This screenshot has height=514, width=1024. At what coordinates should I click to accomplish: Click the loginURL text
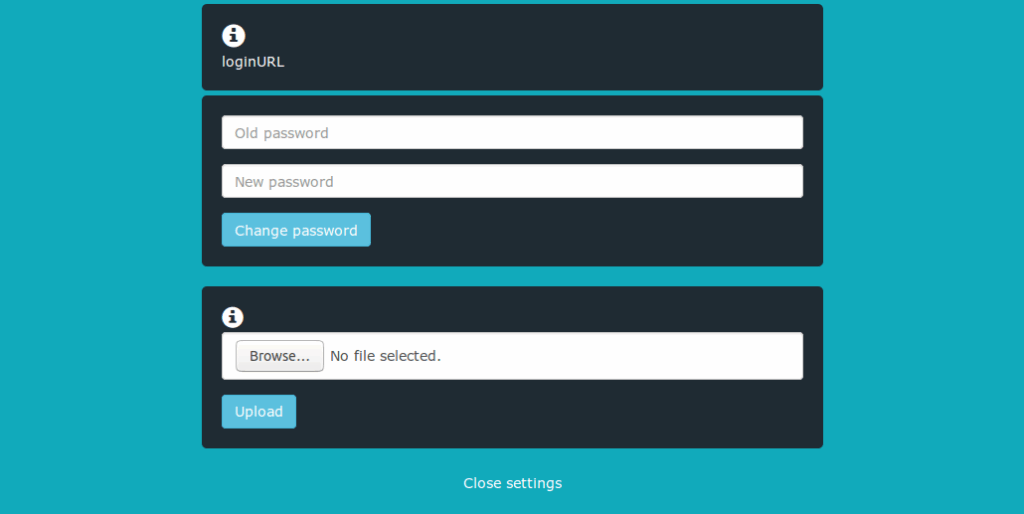[253, 62]
